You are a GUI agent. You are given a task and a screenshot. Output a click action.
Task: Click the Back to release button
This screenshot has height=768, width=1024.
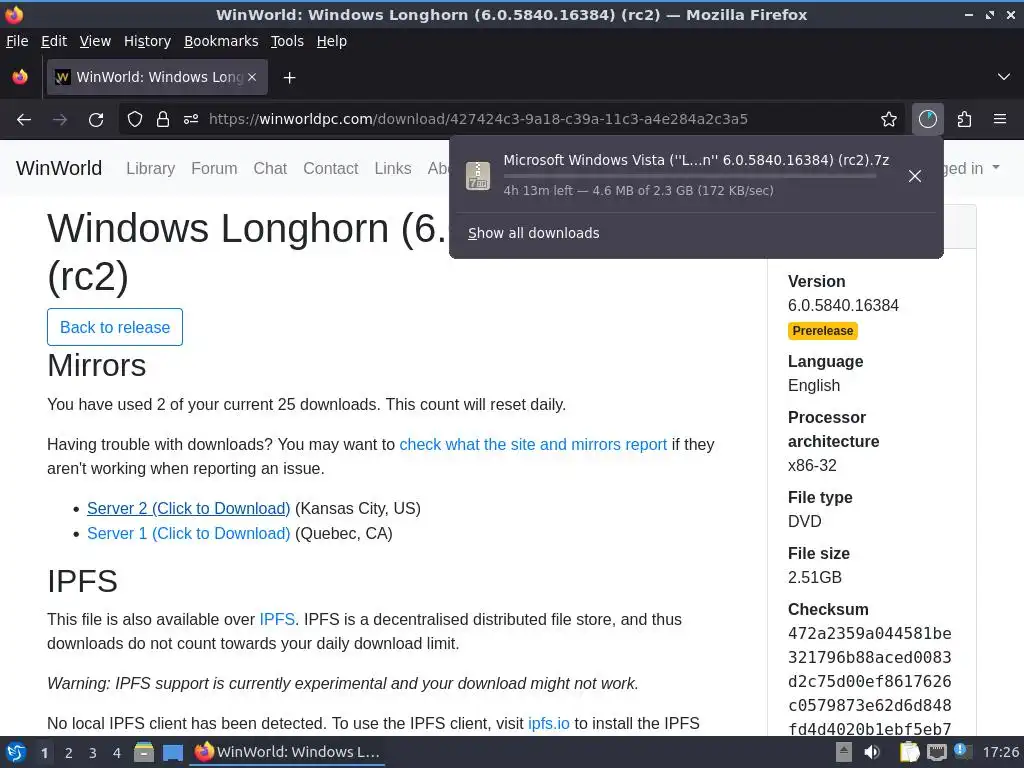pyautogui.click(x=115, y=327)
